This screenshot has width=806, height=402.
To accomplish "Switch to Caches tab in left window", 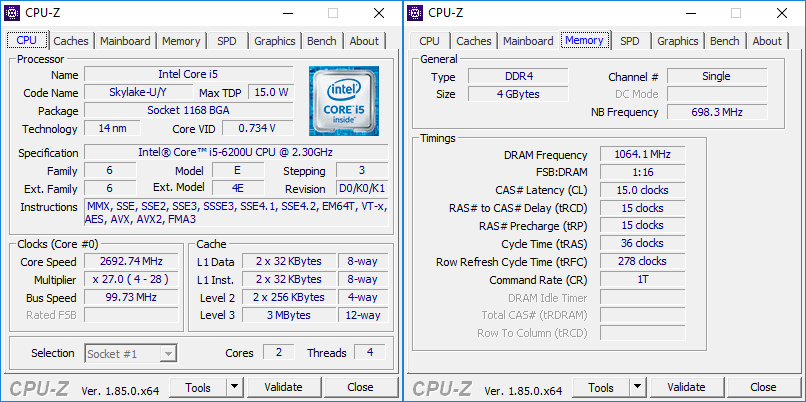I will click(71, 41).
